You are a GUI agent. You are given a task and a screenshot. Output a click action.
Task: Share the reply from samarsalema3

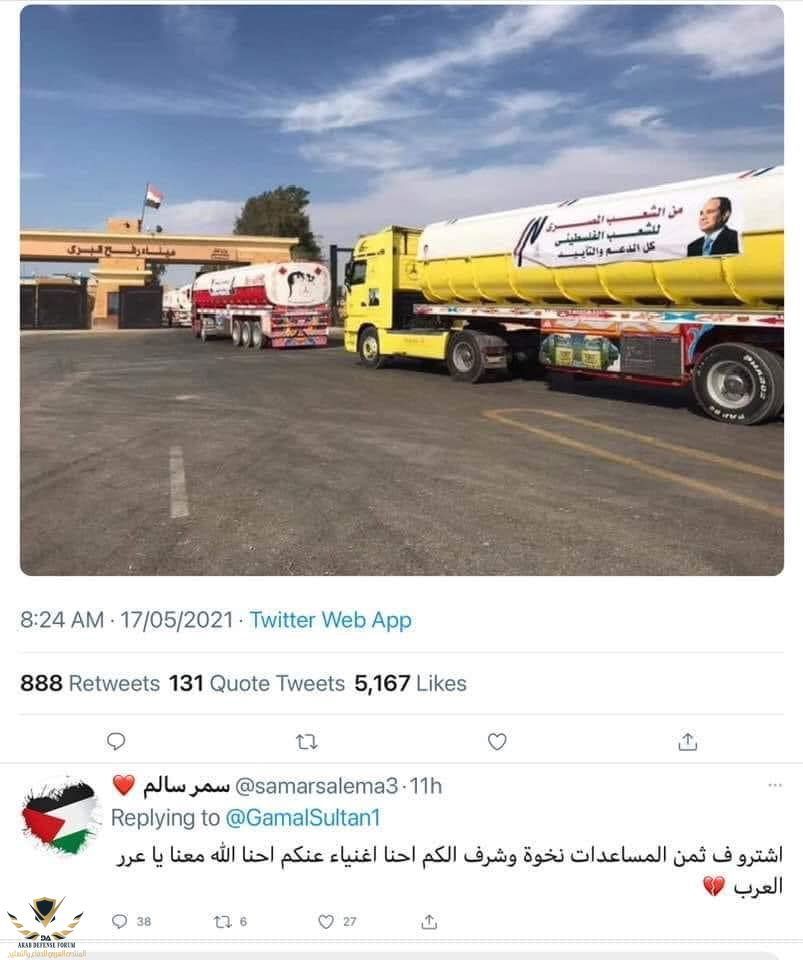pos(429,921)
